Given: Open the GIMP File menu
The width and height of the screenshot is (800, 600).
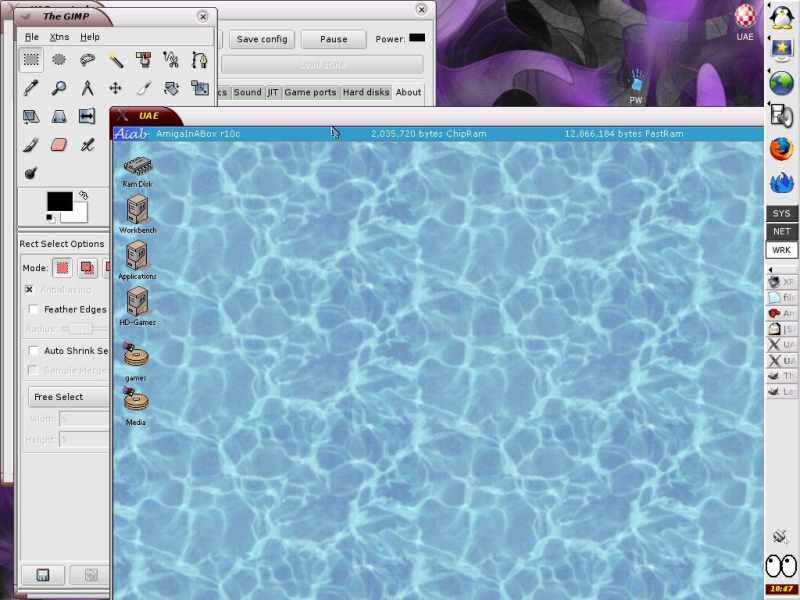Looking at the screenshot, I should coord(32,37).
